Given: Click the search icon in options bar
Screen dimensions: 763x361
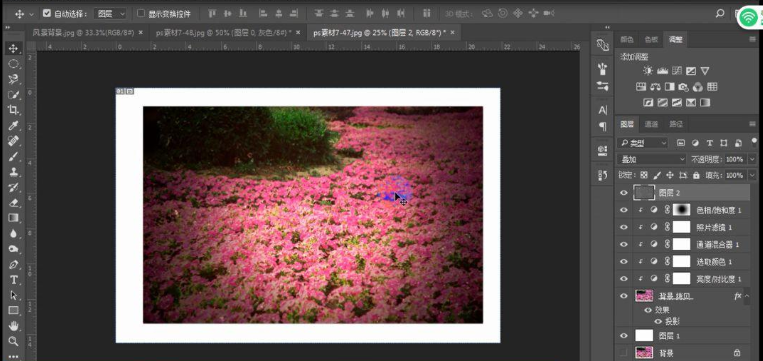Looking at the screenshot, I should (x=720, y=14).
